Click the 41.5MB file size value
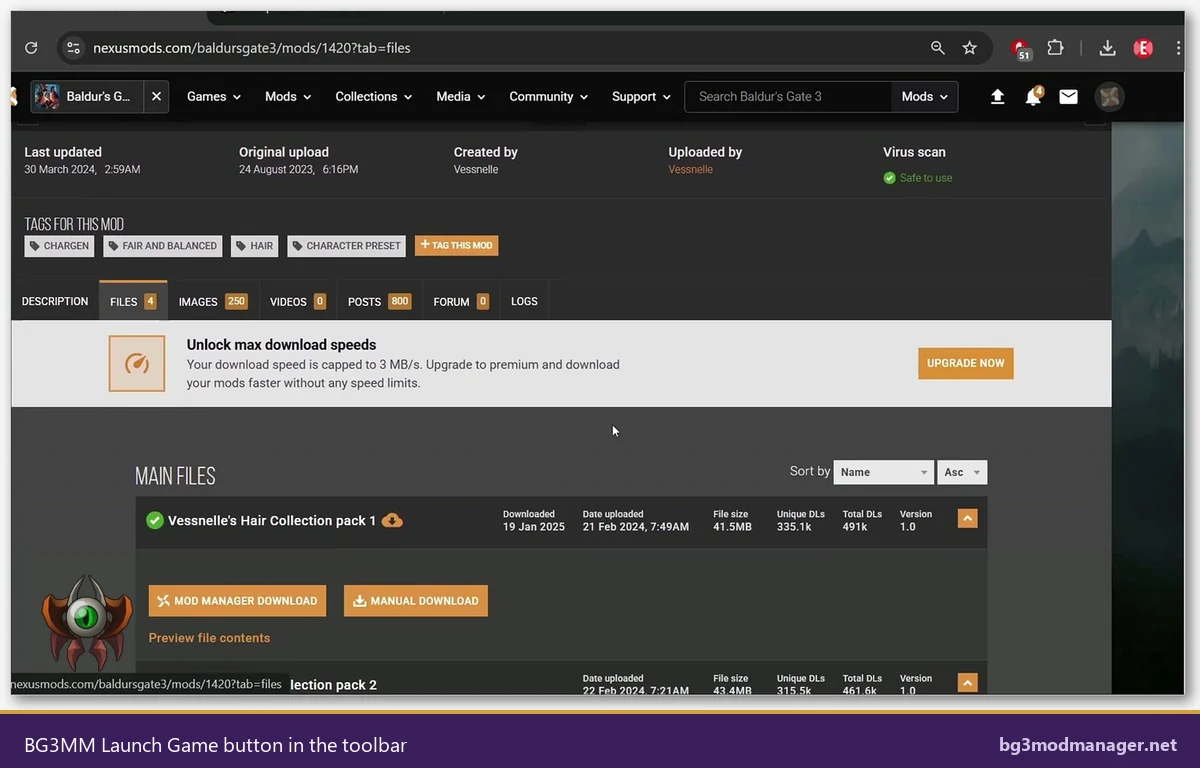 [732, 527]
